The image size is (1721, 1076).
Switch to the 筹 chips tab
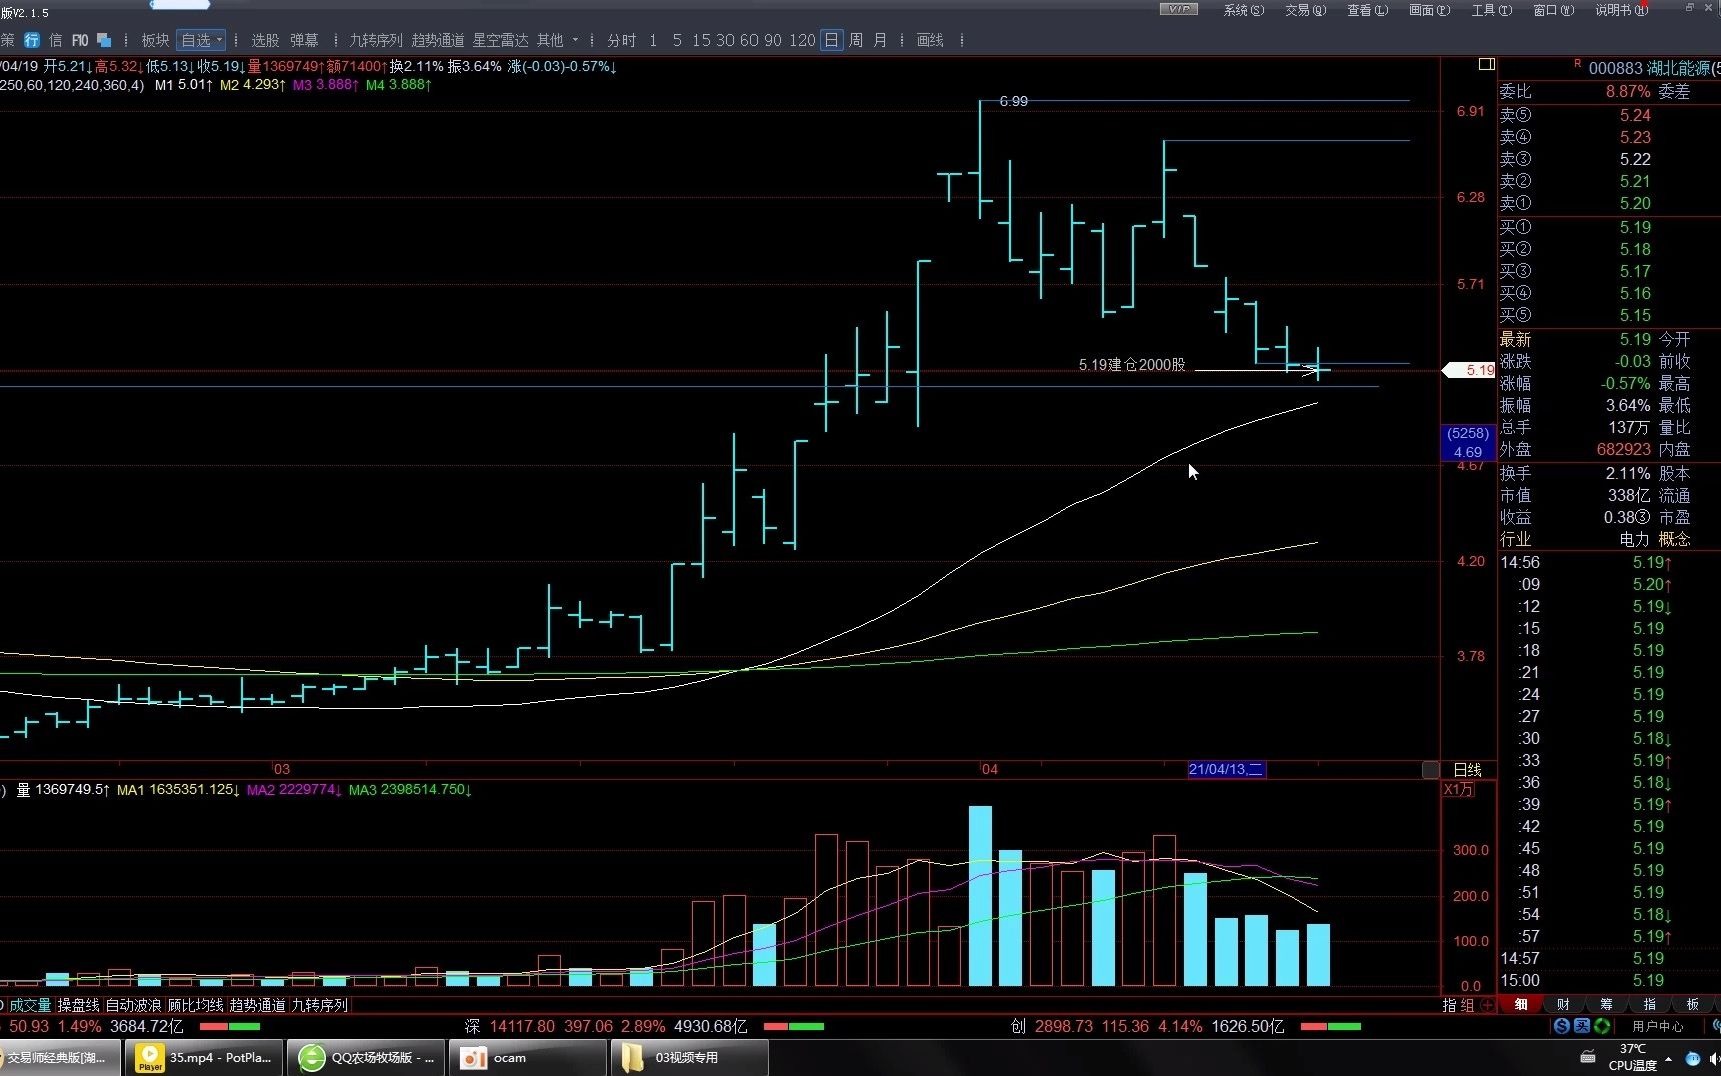pos(1606,1005)
